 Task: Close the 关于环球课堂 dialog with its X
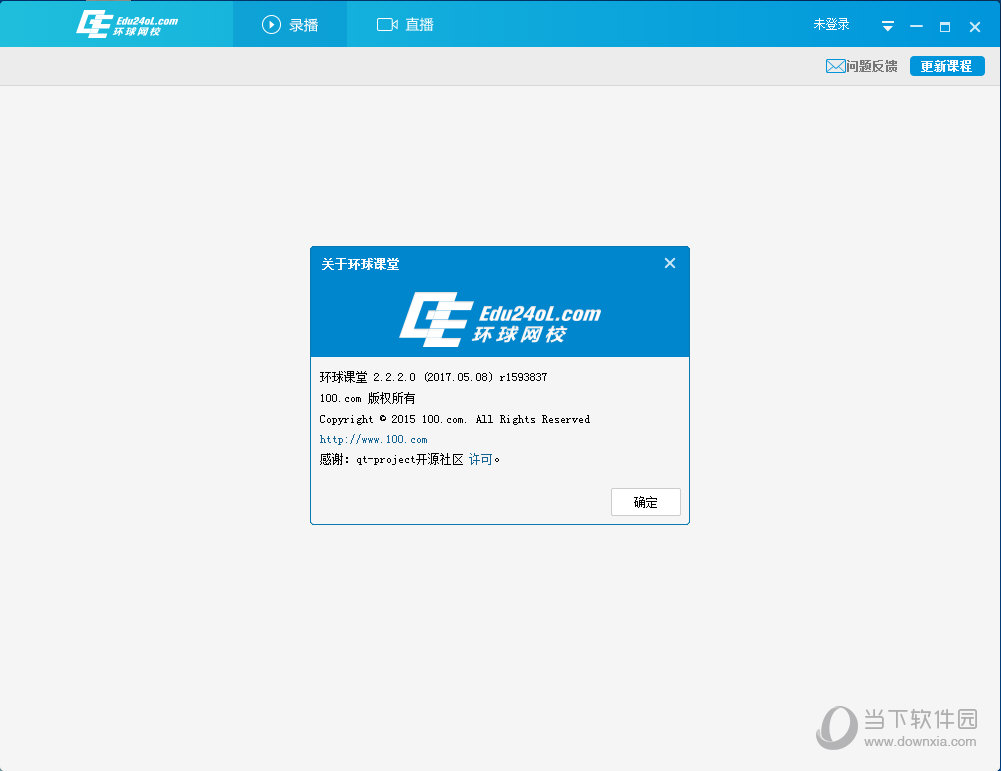click(x=670, y=263)
